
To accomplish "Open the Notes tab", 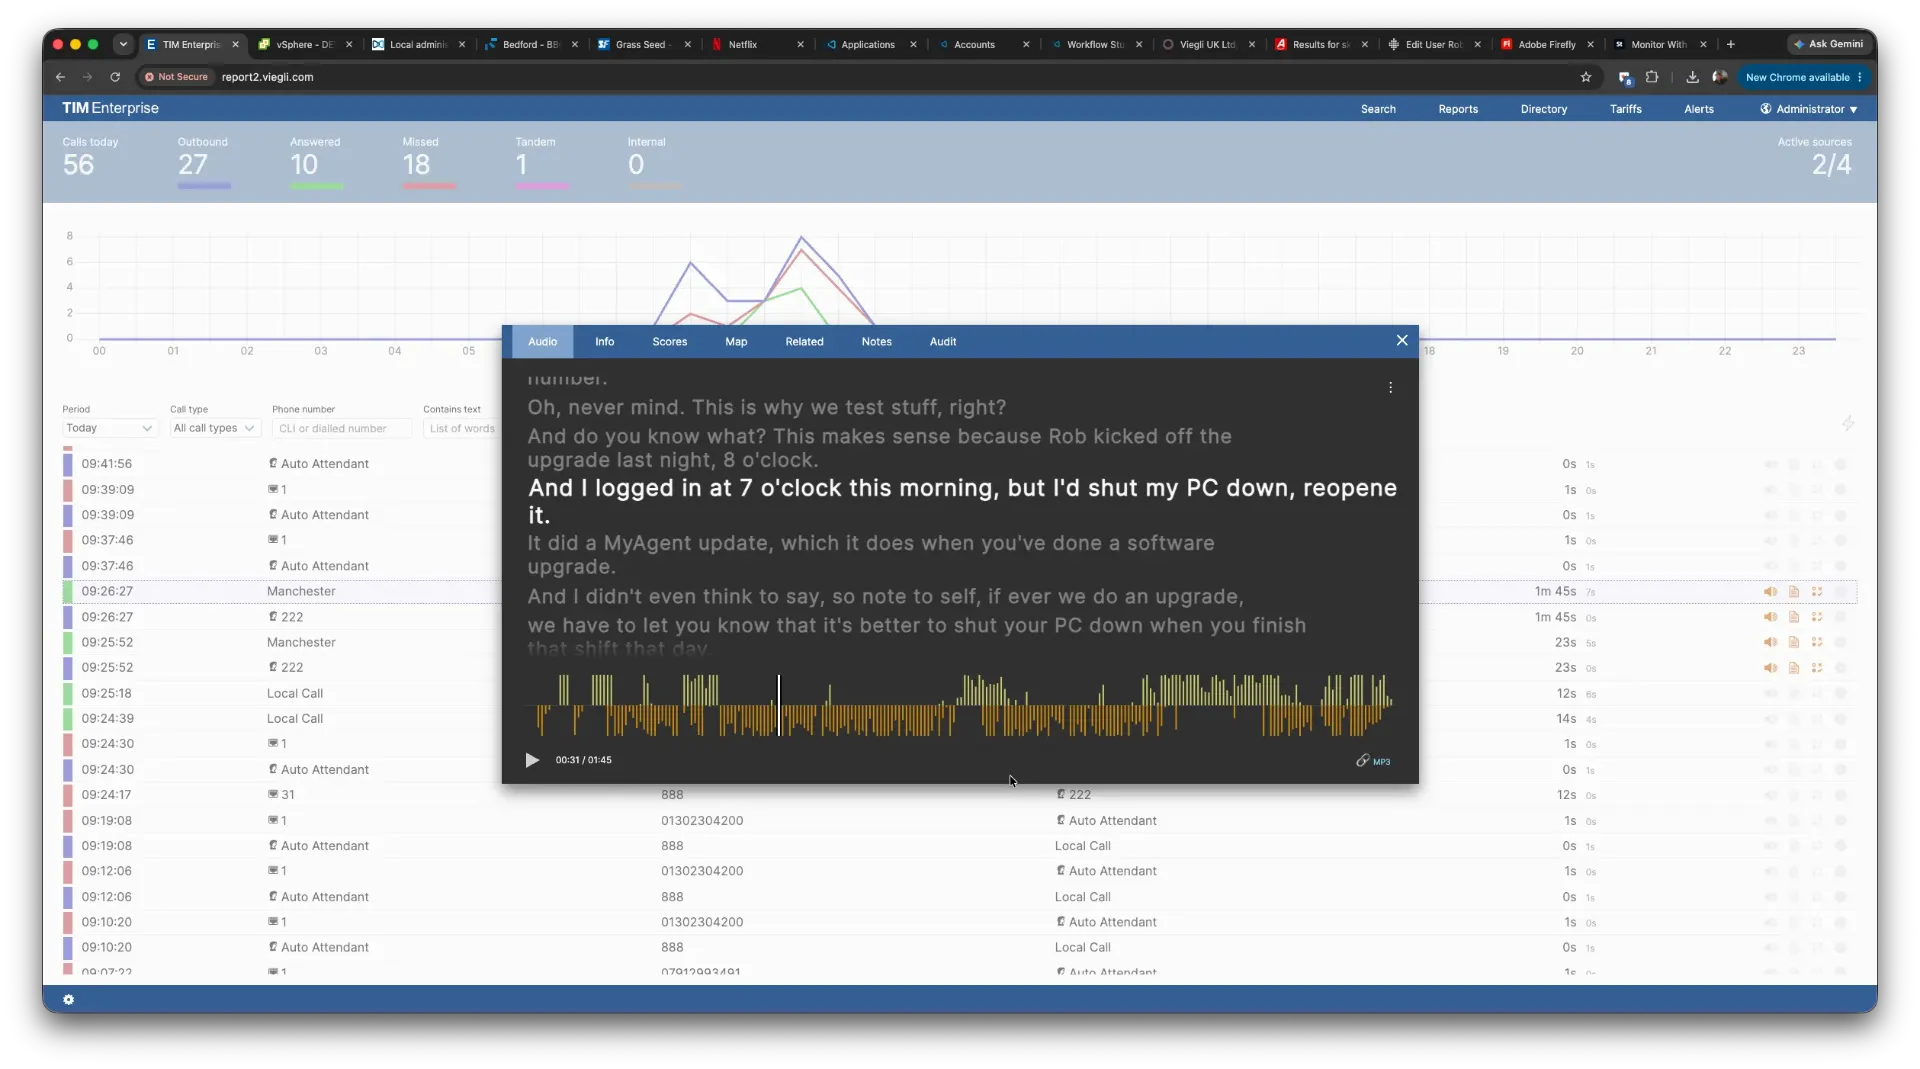I will pos(876,342).
